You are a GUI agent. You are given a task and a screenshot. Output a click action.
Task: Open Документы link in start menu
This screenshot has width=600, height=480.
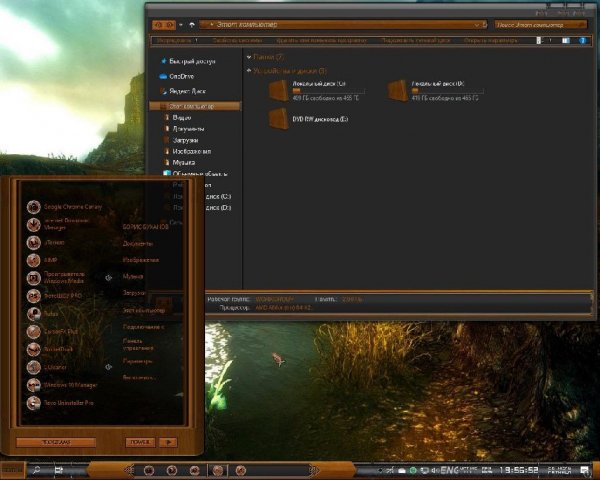click(138, 244)
